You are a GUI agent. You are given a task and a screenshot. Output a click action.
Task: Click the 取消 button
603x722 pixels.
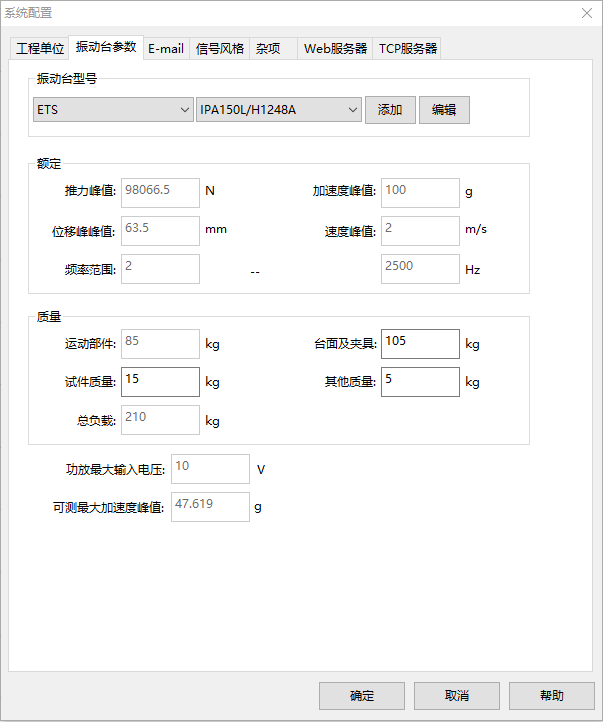[457, 696]
